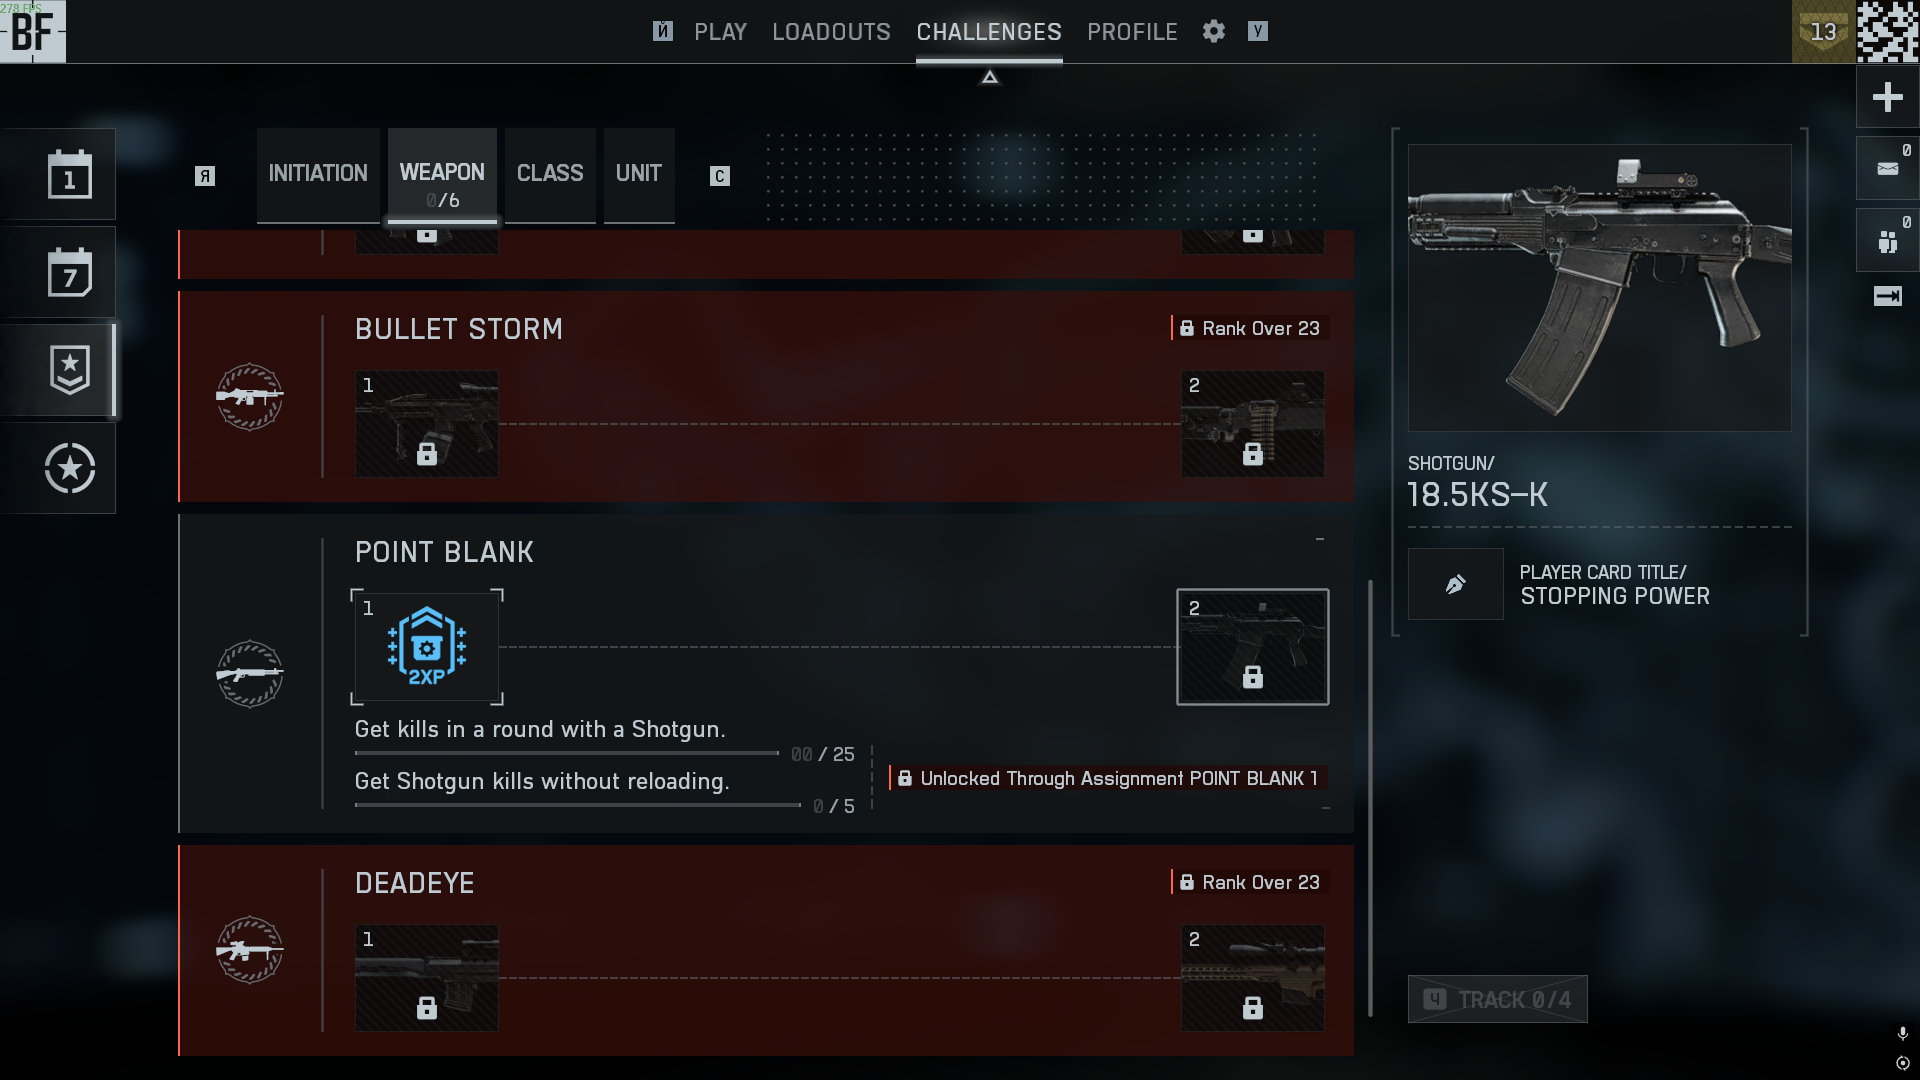
Task: Toggle the microphone icon
Action: [1902, 1033]
